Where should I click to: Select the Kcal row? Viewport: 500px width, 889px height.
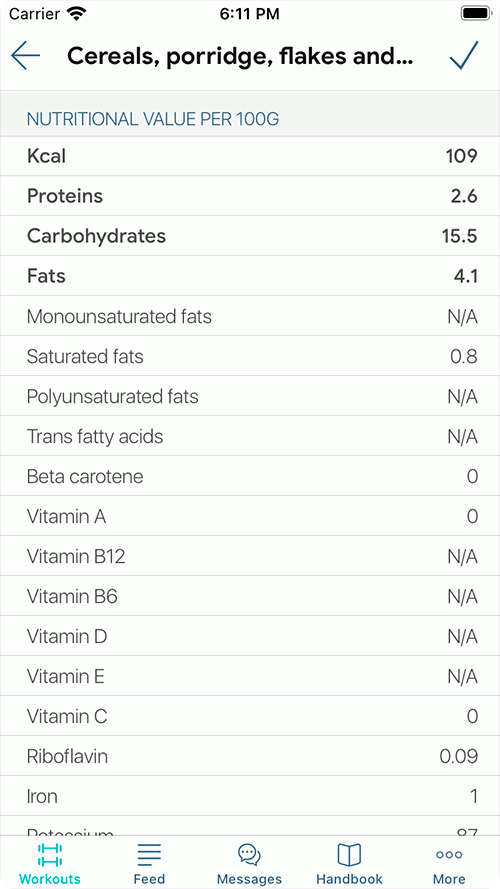(250, 156)
